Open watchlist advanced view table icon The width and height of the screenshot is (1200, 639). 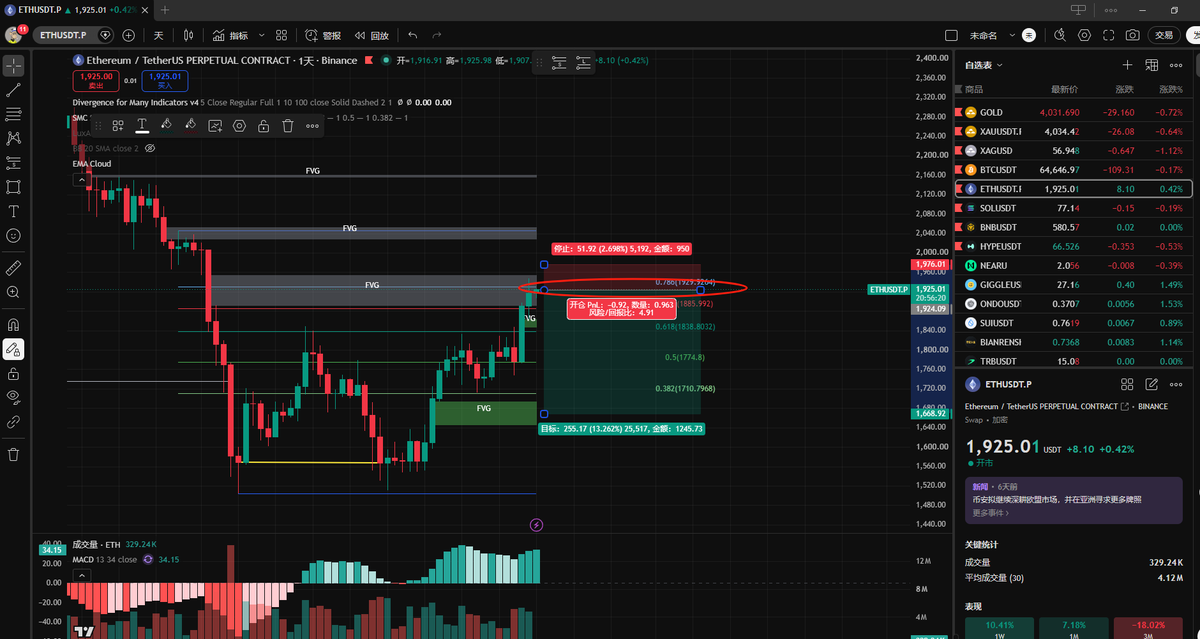pyautogui.click(x=1151, y=65)
